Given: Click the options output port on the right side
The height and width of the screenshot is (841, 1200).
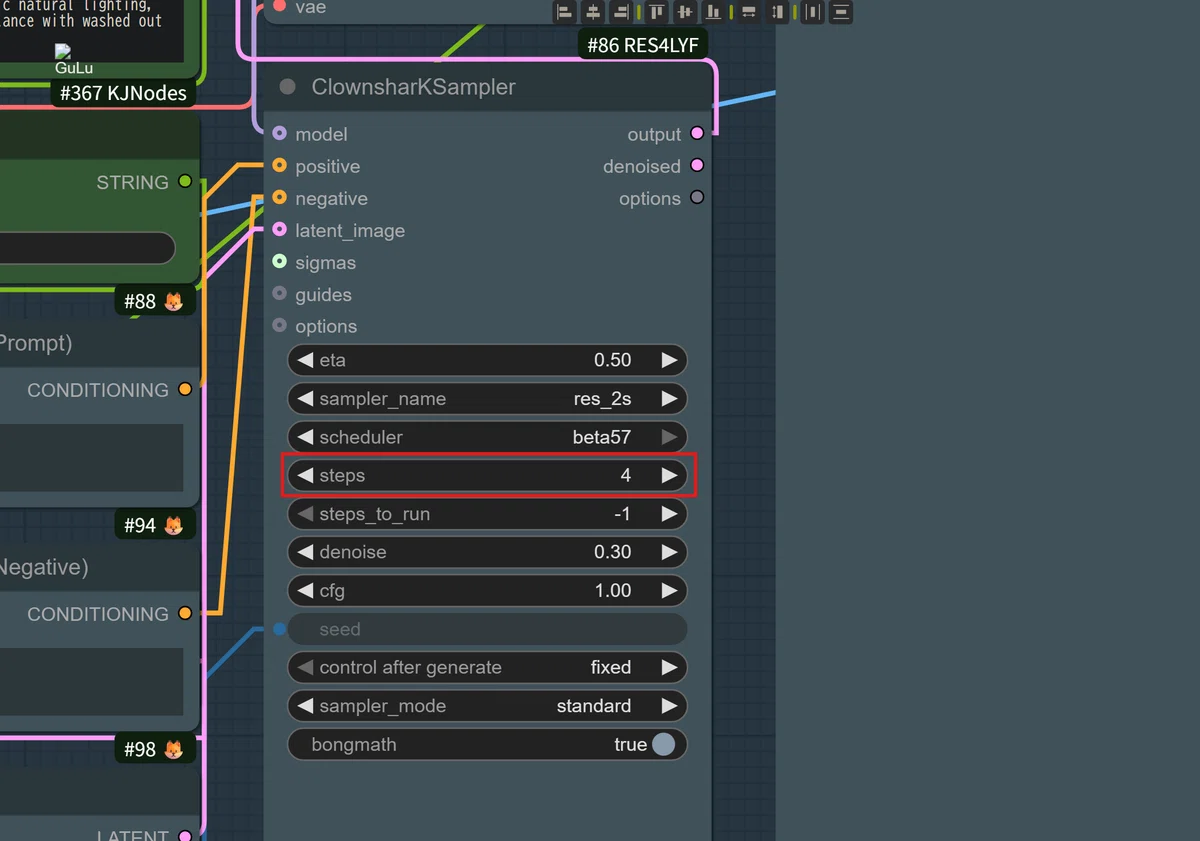Looking at the screenshot, I should [x=697, y=198].
